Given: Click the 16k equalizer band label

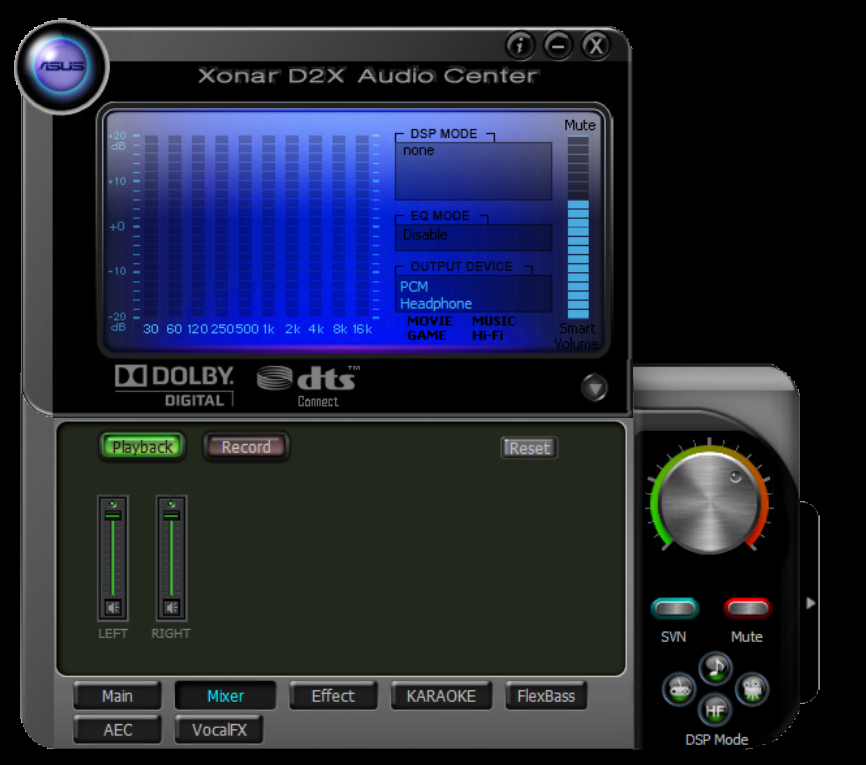Looking at the screenshot, I should (x=362, y=329).
